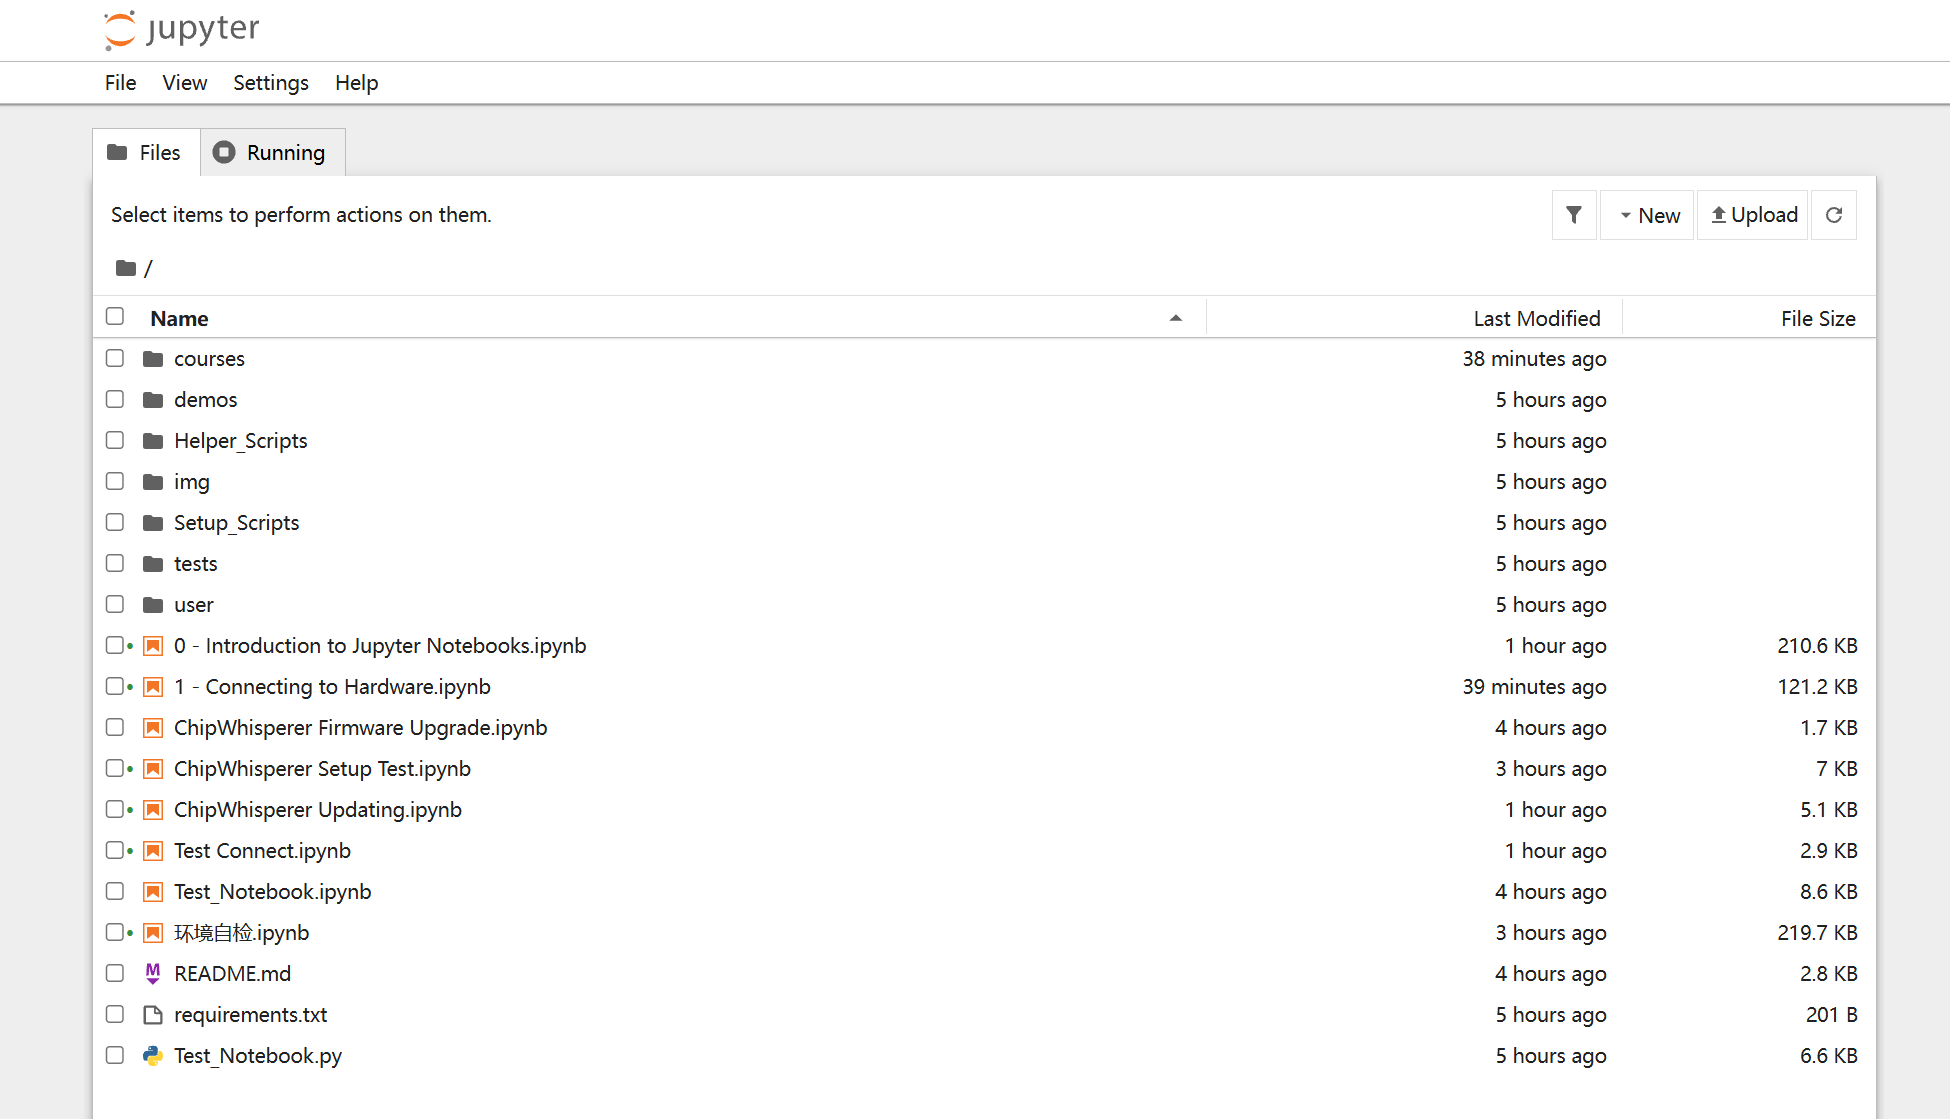Check the box for courses folder
The height and width of the screenshot is (1119, 1950).
115,358
